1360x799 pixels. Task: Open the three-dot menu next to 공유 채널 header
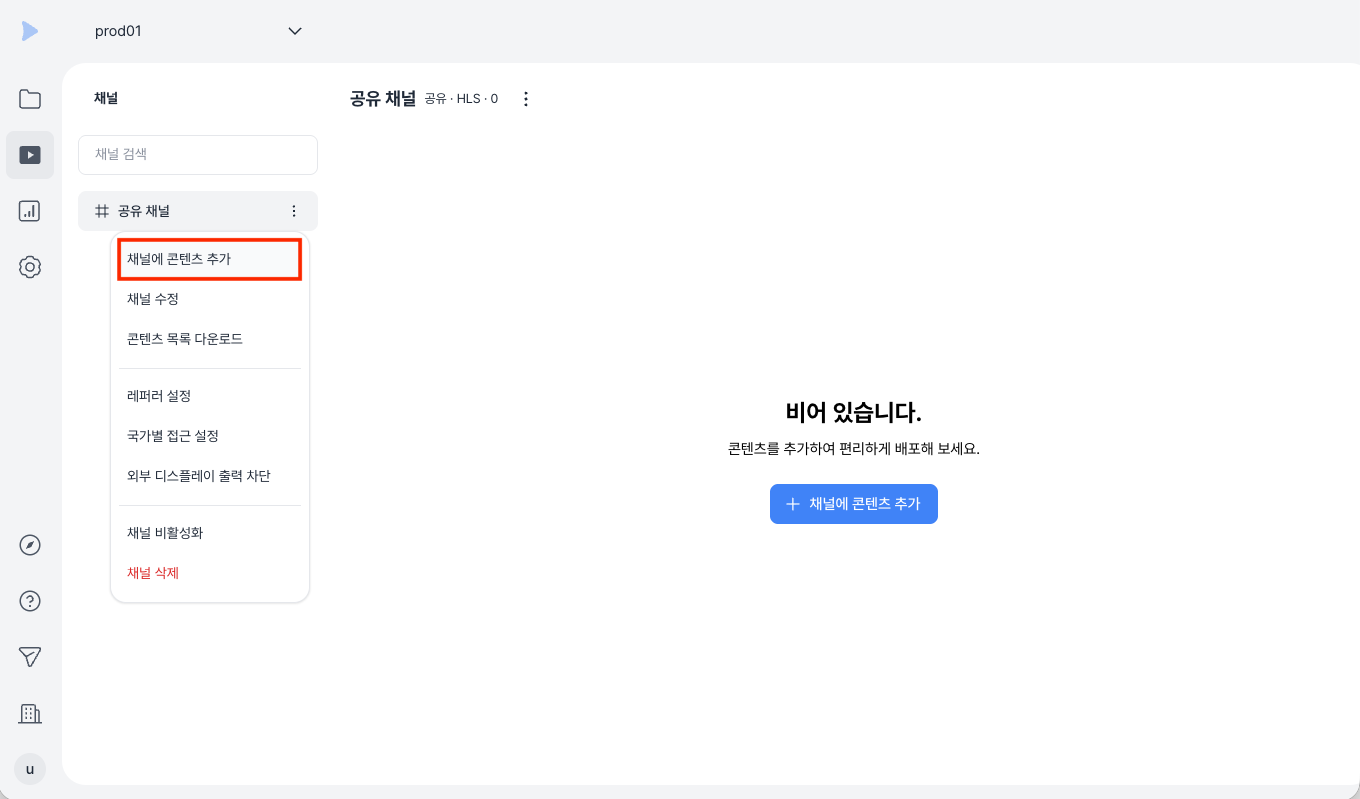point(526,99)
